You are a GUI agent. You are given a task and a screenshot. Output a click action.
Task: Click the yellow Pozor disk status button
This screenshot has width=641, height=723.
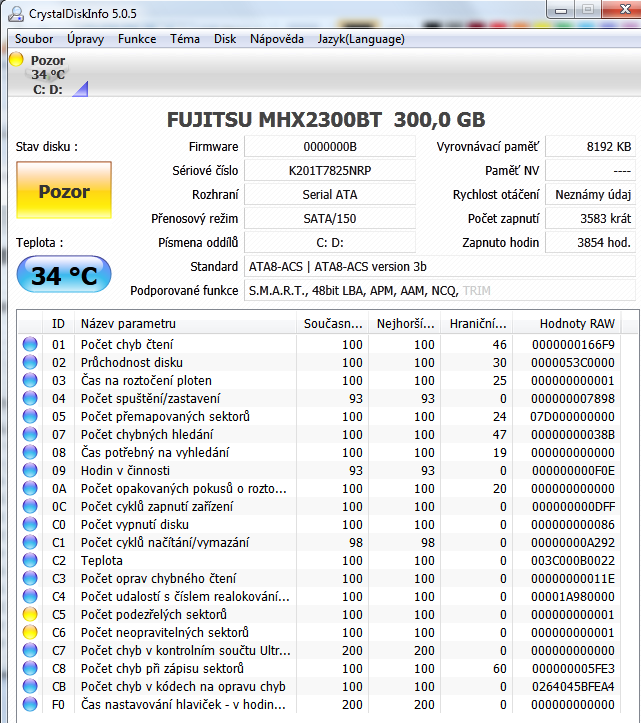(64, 190)
